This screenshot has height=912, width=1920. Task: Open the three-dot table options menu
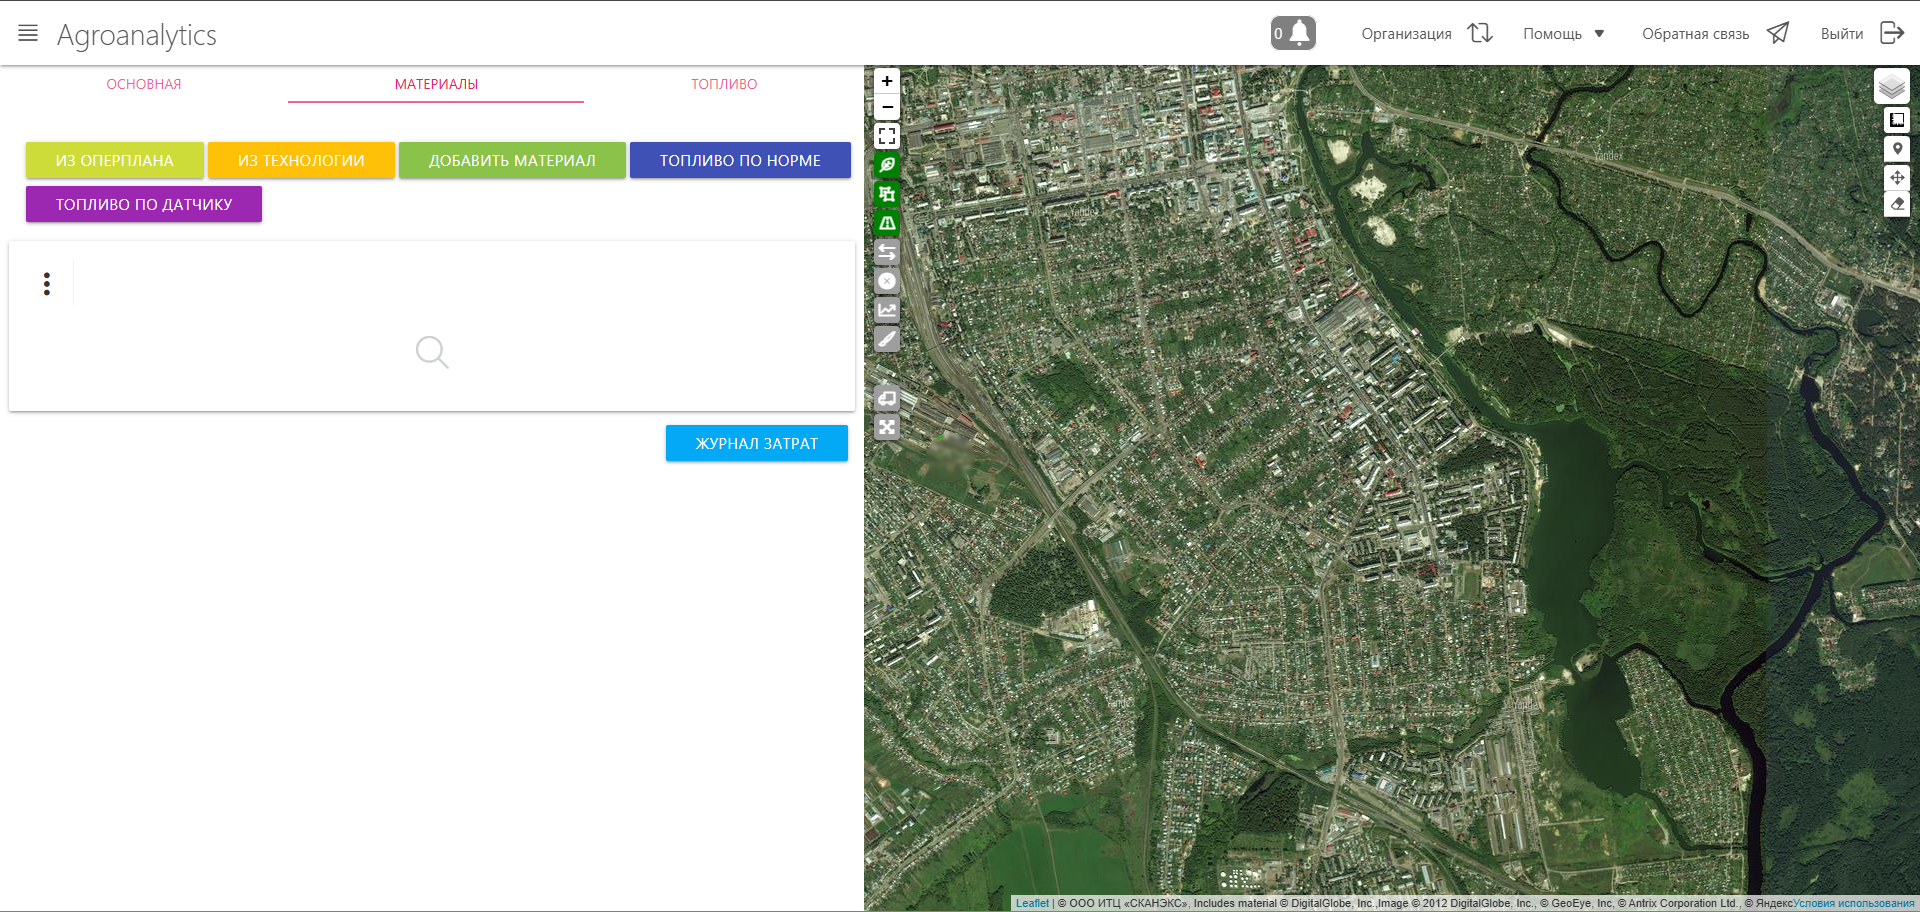point(47,284)
